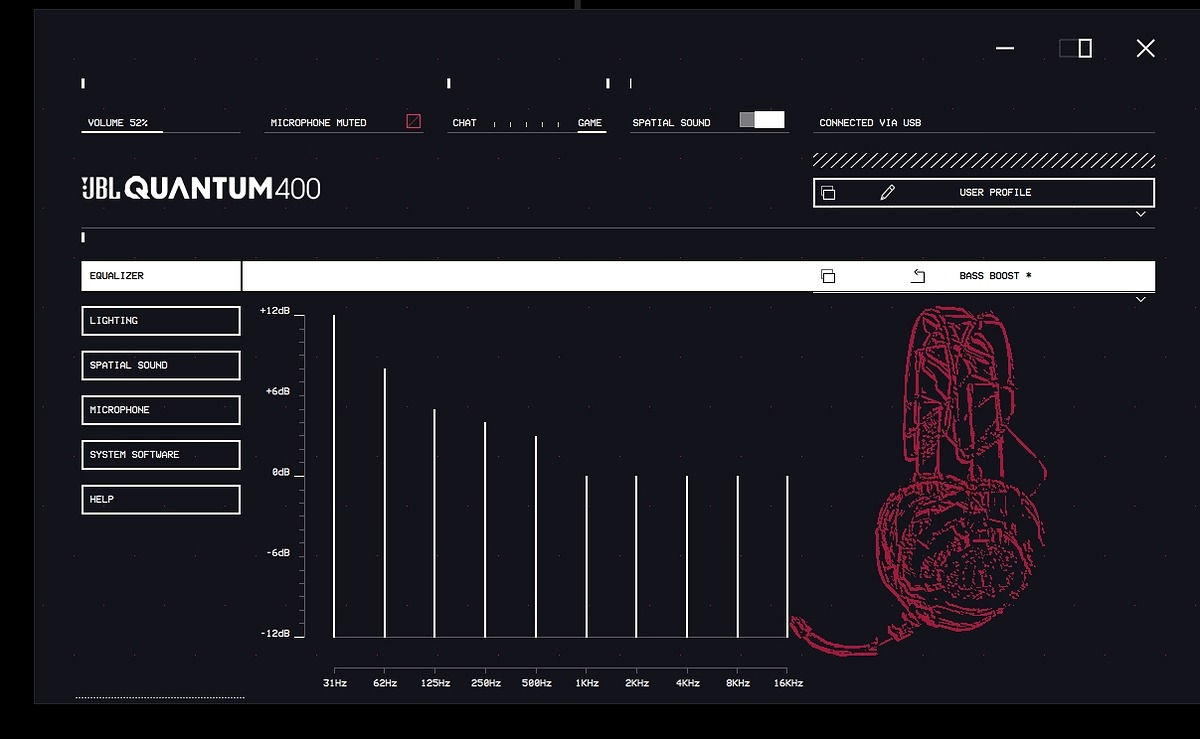Screen dimensions: 1200x739
Task: Adjust the 62Hz equalizer band
Action: pos(384,503)
